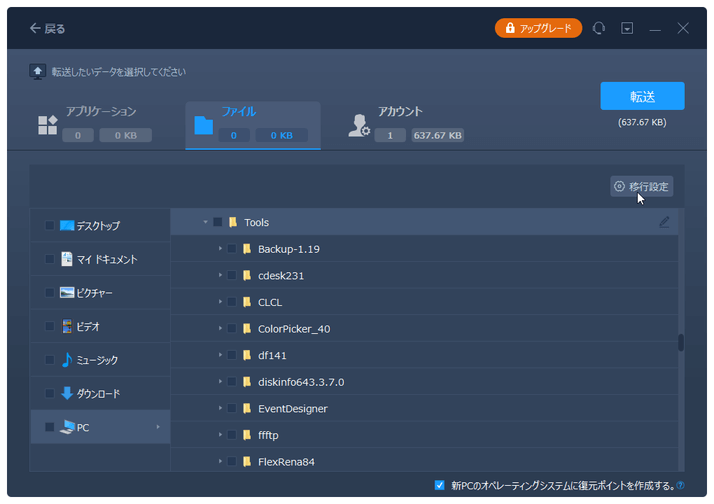Click the file list vertical scrollbar thumb
The image size is (714, 504).
tap(681, 343)
